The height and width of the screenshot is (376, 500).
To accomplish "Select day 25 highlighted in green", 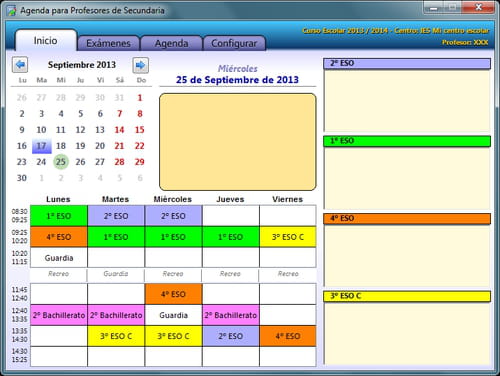I will tap(61, 162).
